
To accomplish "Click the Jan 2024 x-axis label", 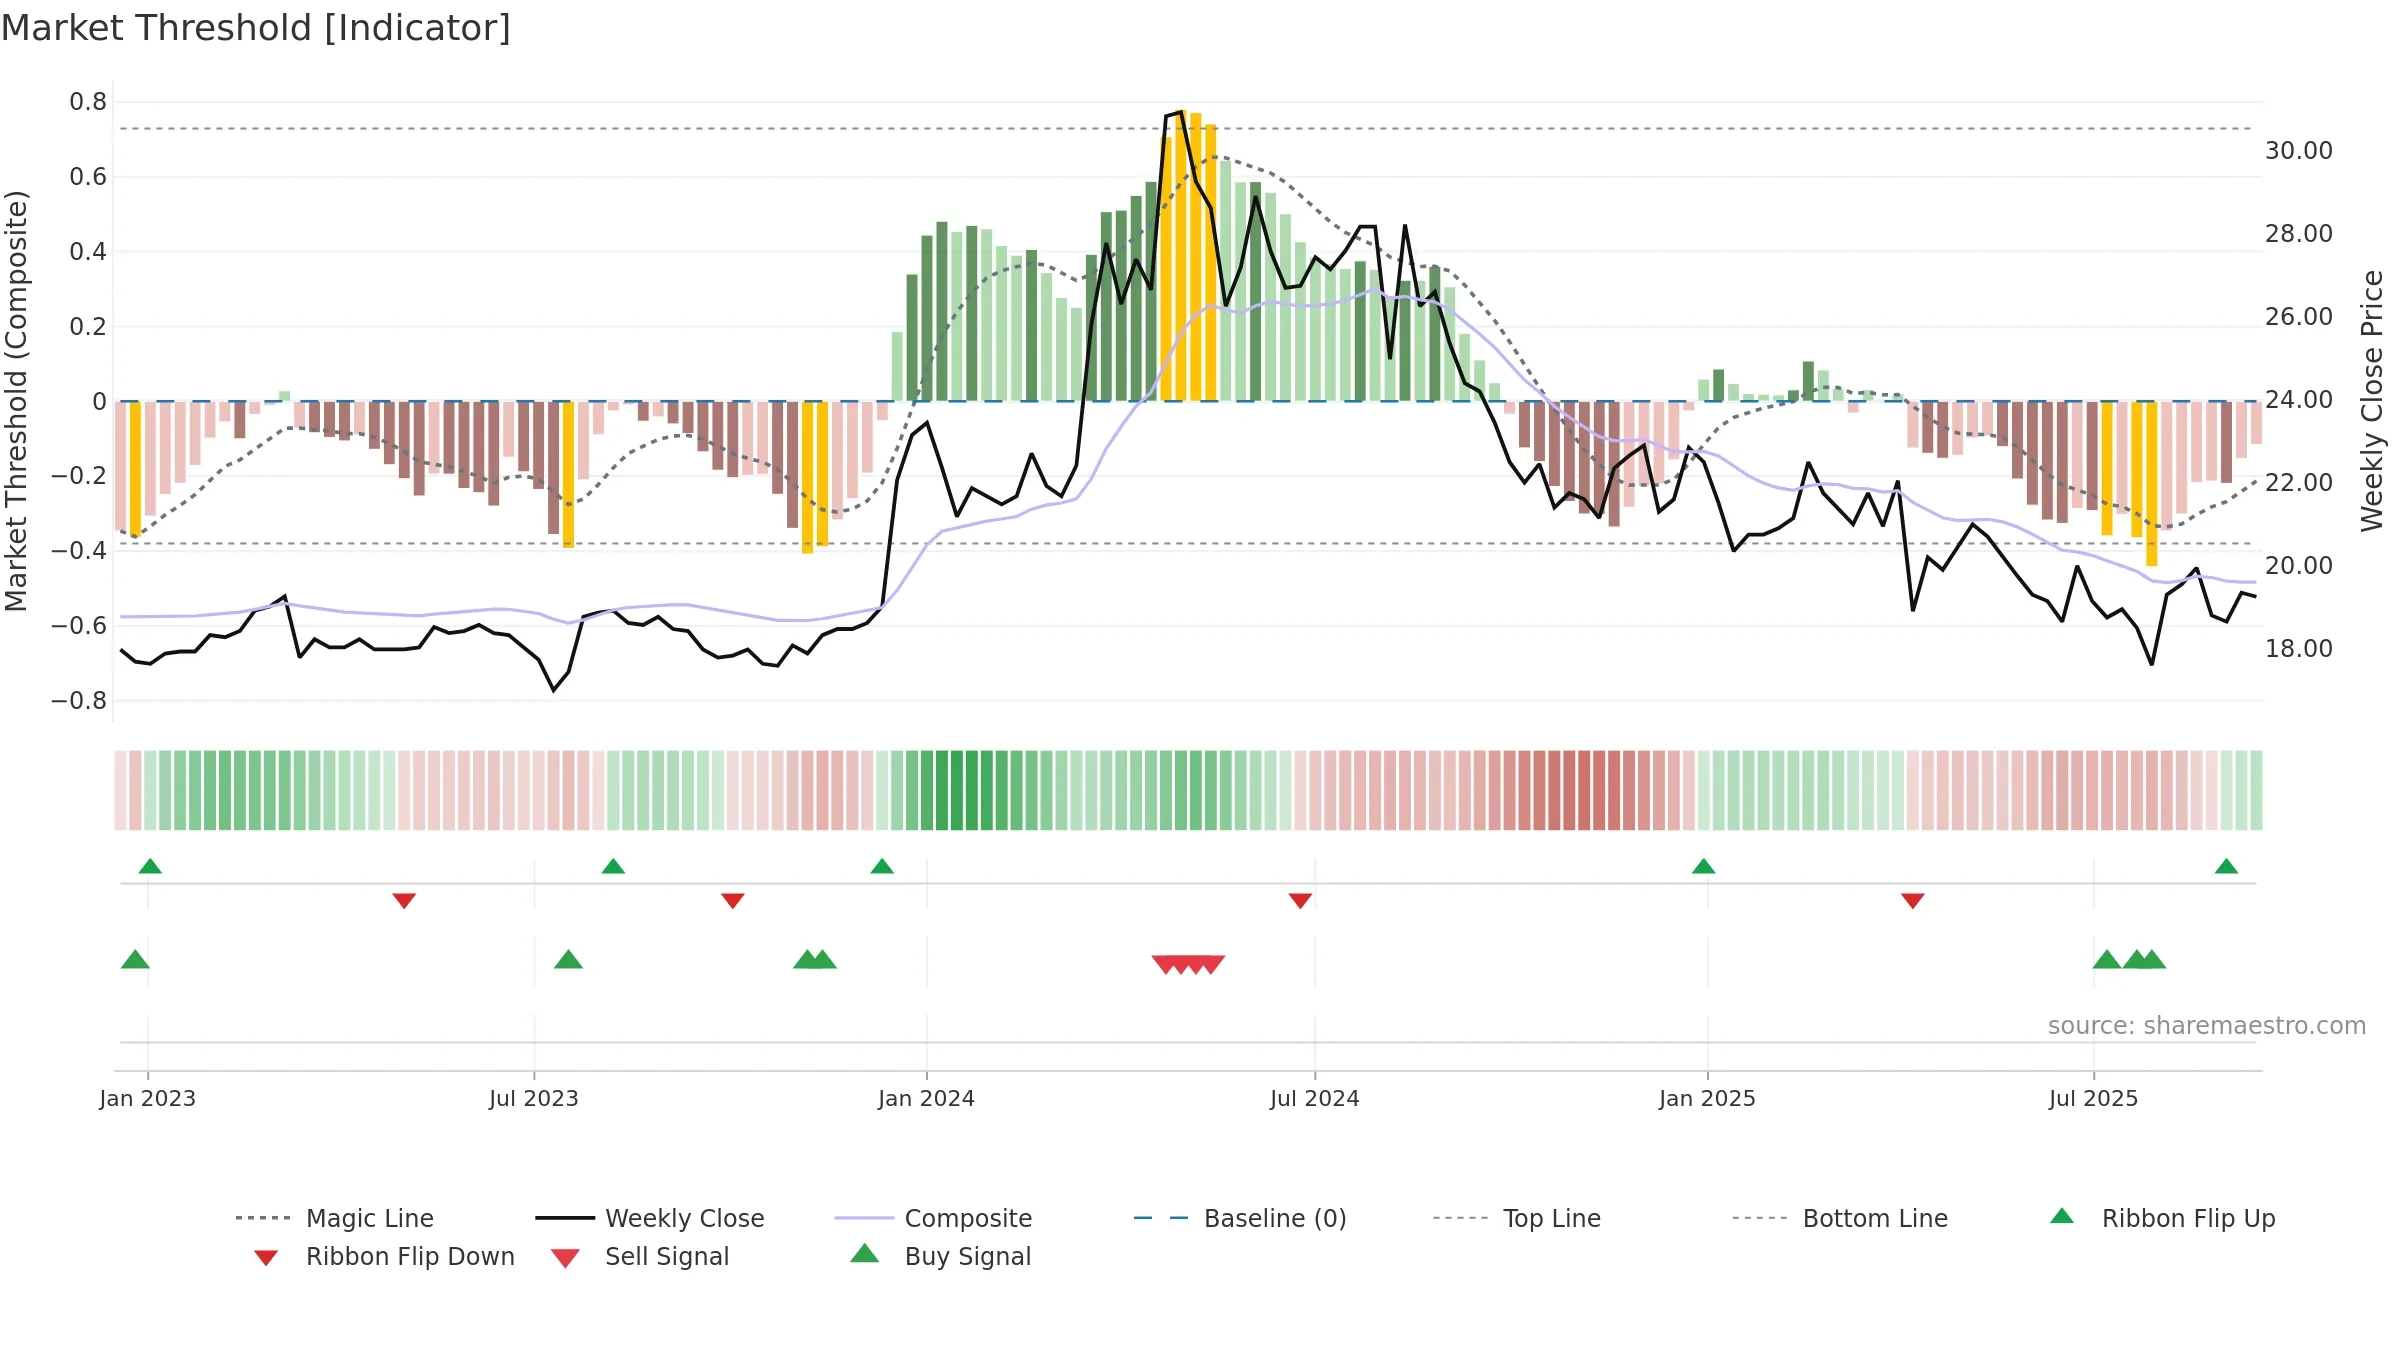I will tap(927, 1098).
